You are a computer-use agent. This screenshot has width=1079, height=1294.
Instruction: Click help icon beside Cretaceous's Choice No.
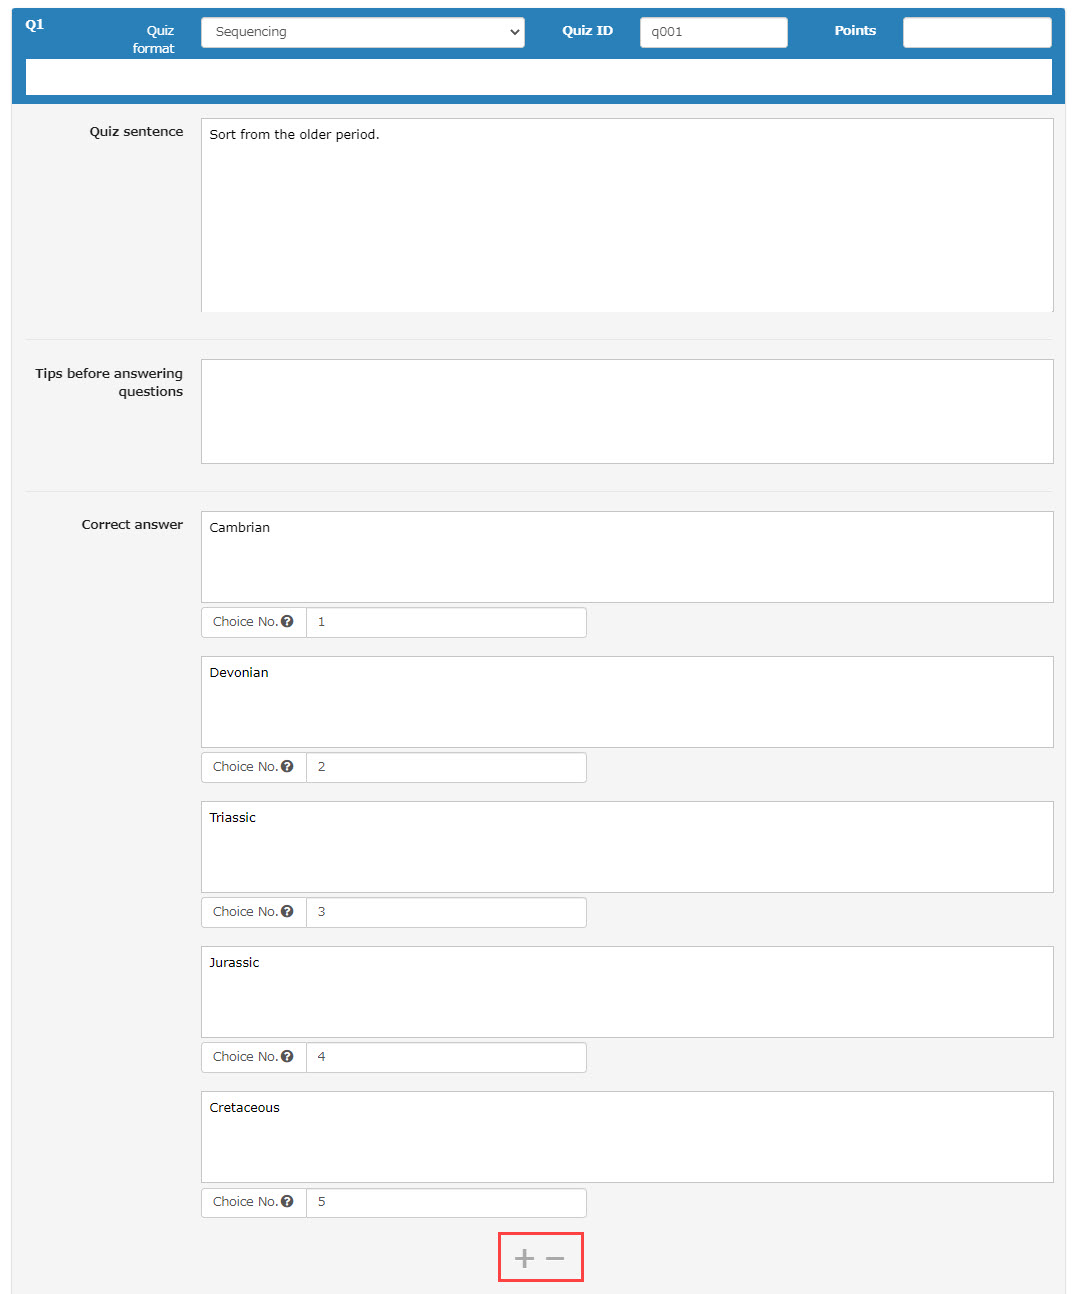tap(287, 1201)
